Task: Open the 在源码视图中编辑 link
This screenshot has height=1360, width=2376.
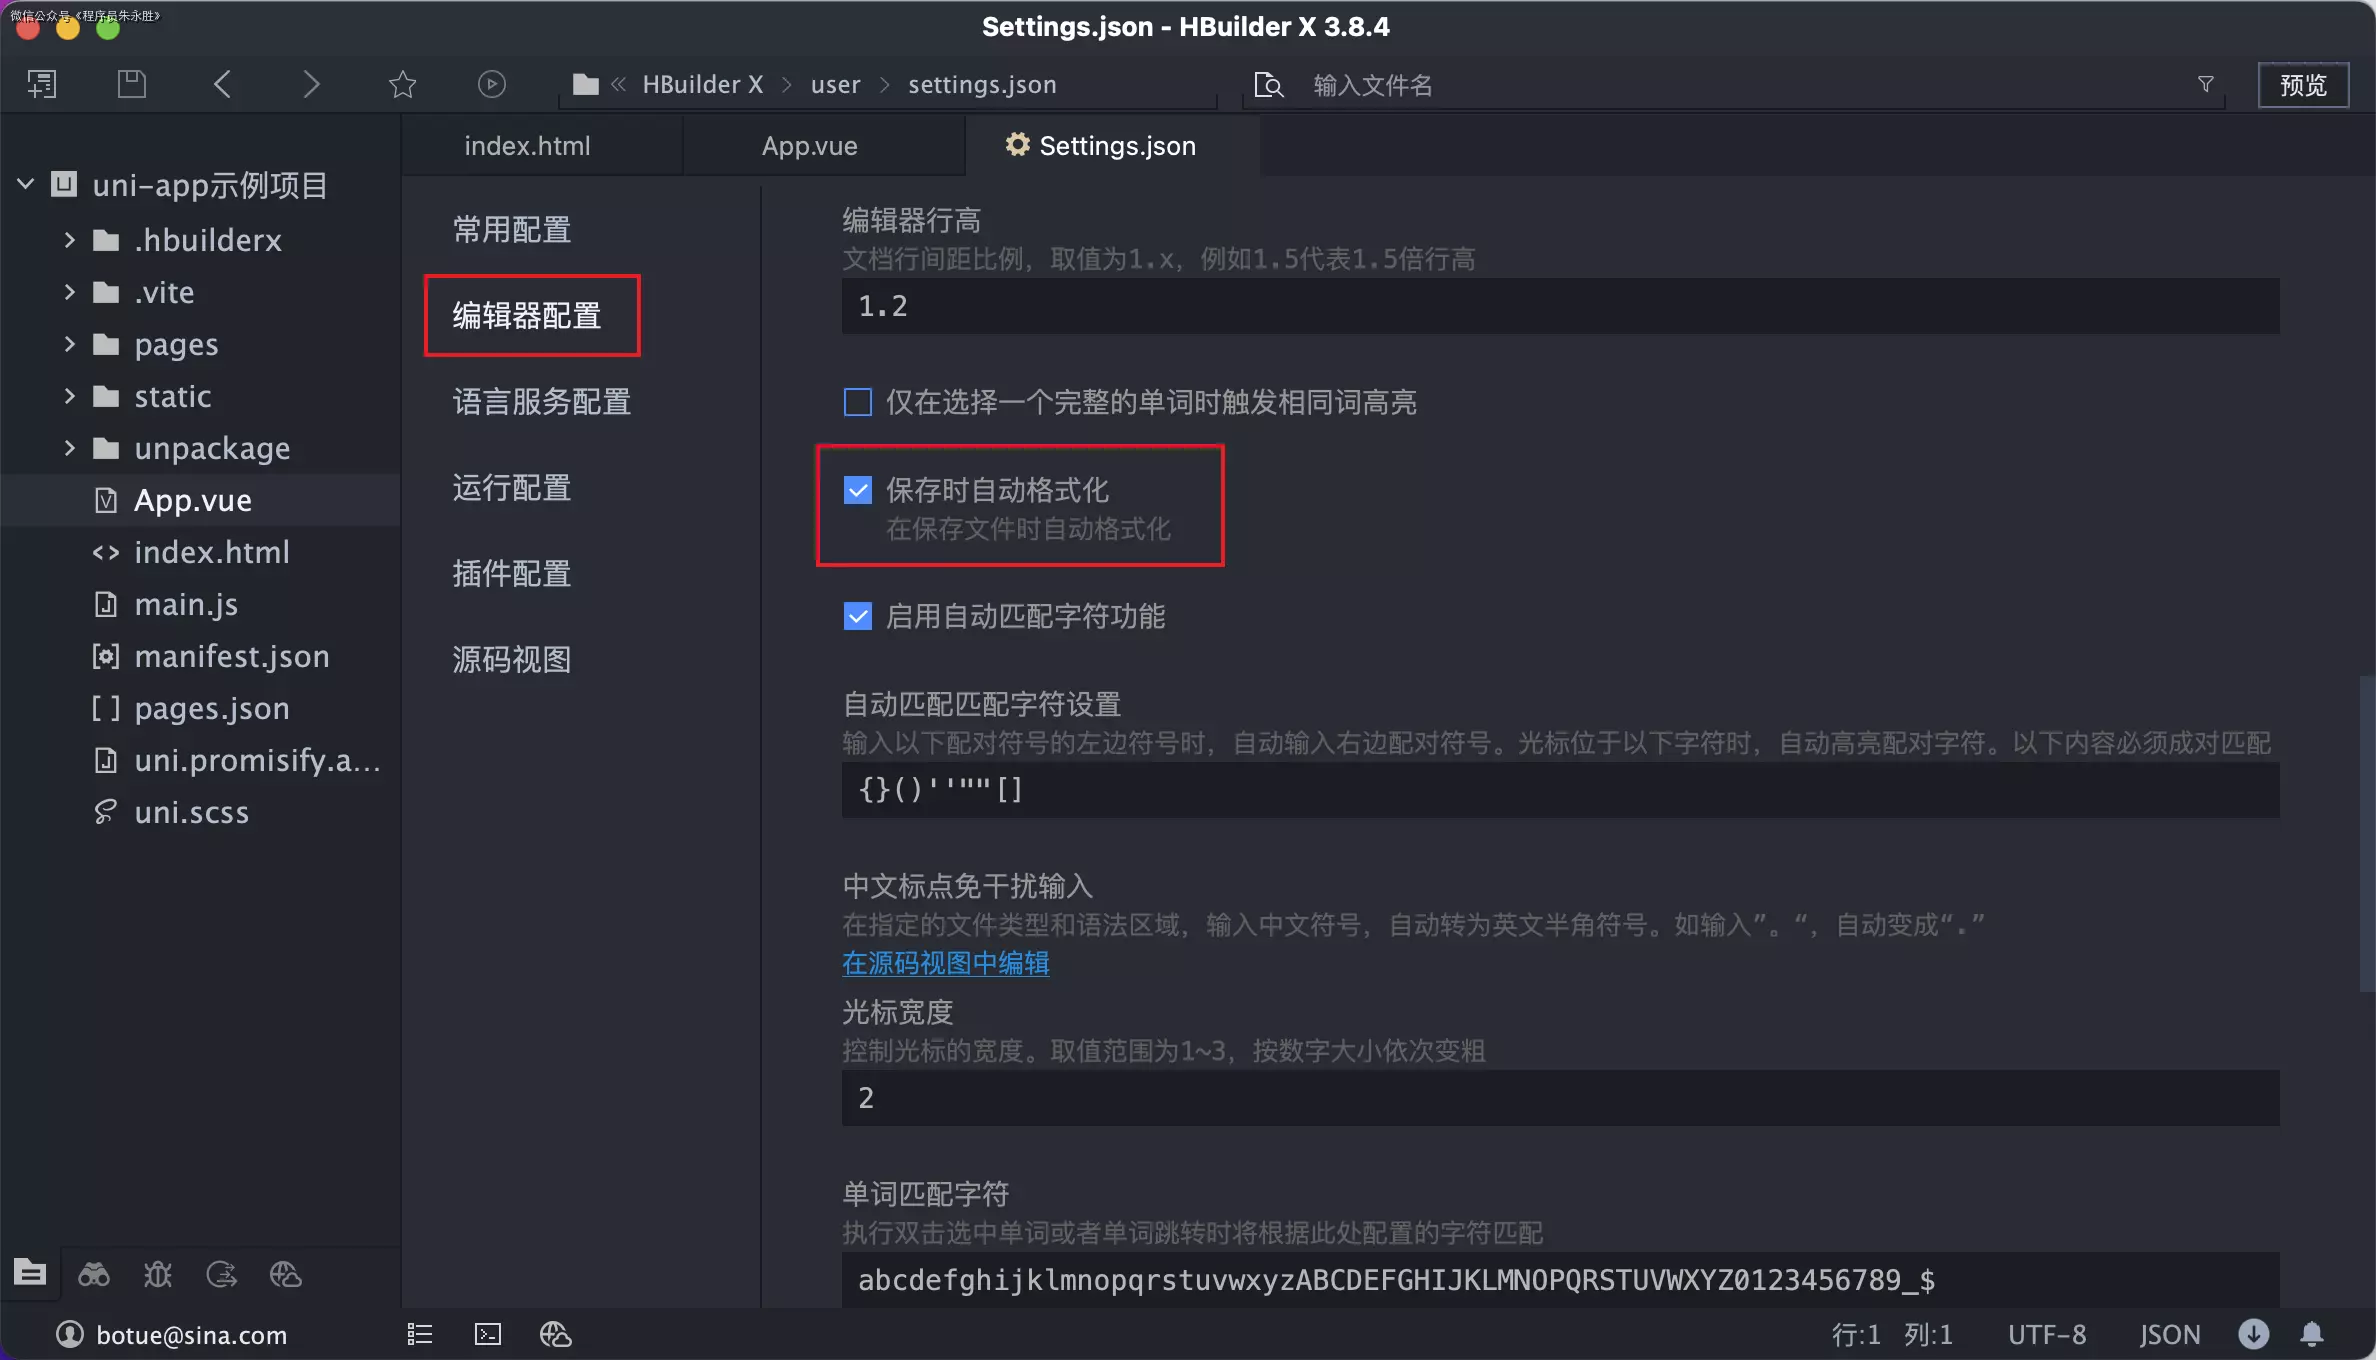Action: [x=944, y=963]
